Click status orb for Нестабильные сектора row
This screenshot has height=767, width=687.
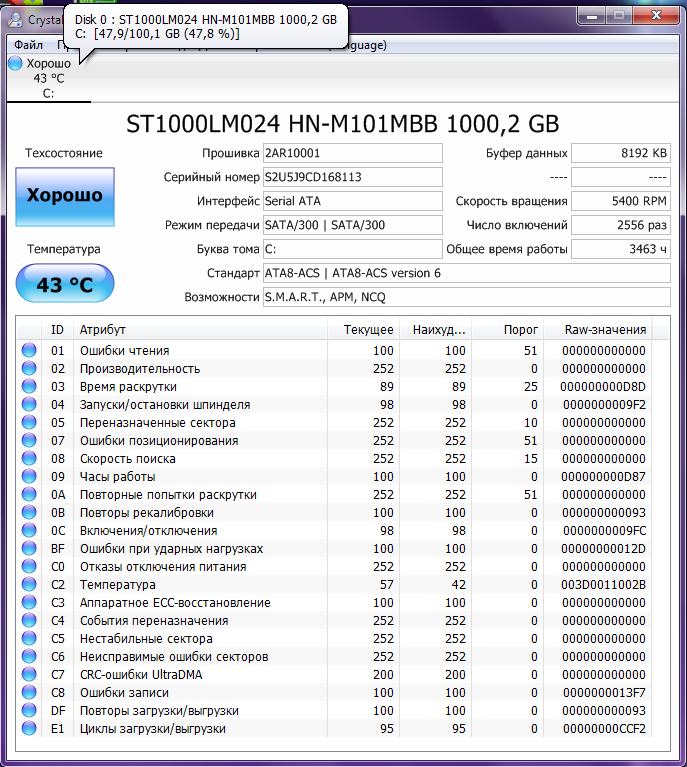29,639
